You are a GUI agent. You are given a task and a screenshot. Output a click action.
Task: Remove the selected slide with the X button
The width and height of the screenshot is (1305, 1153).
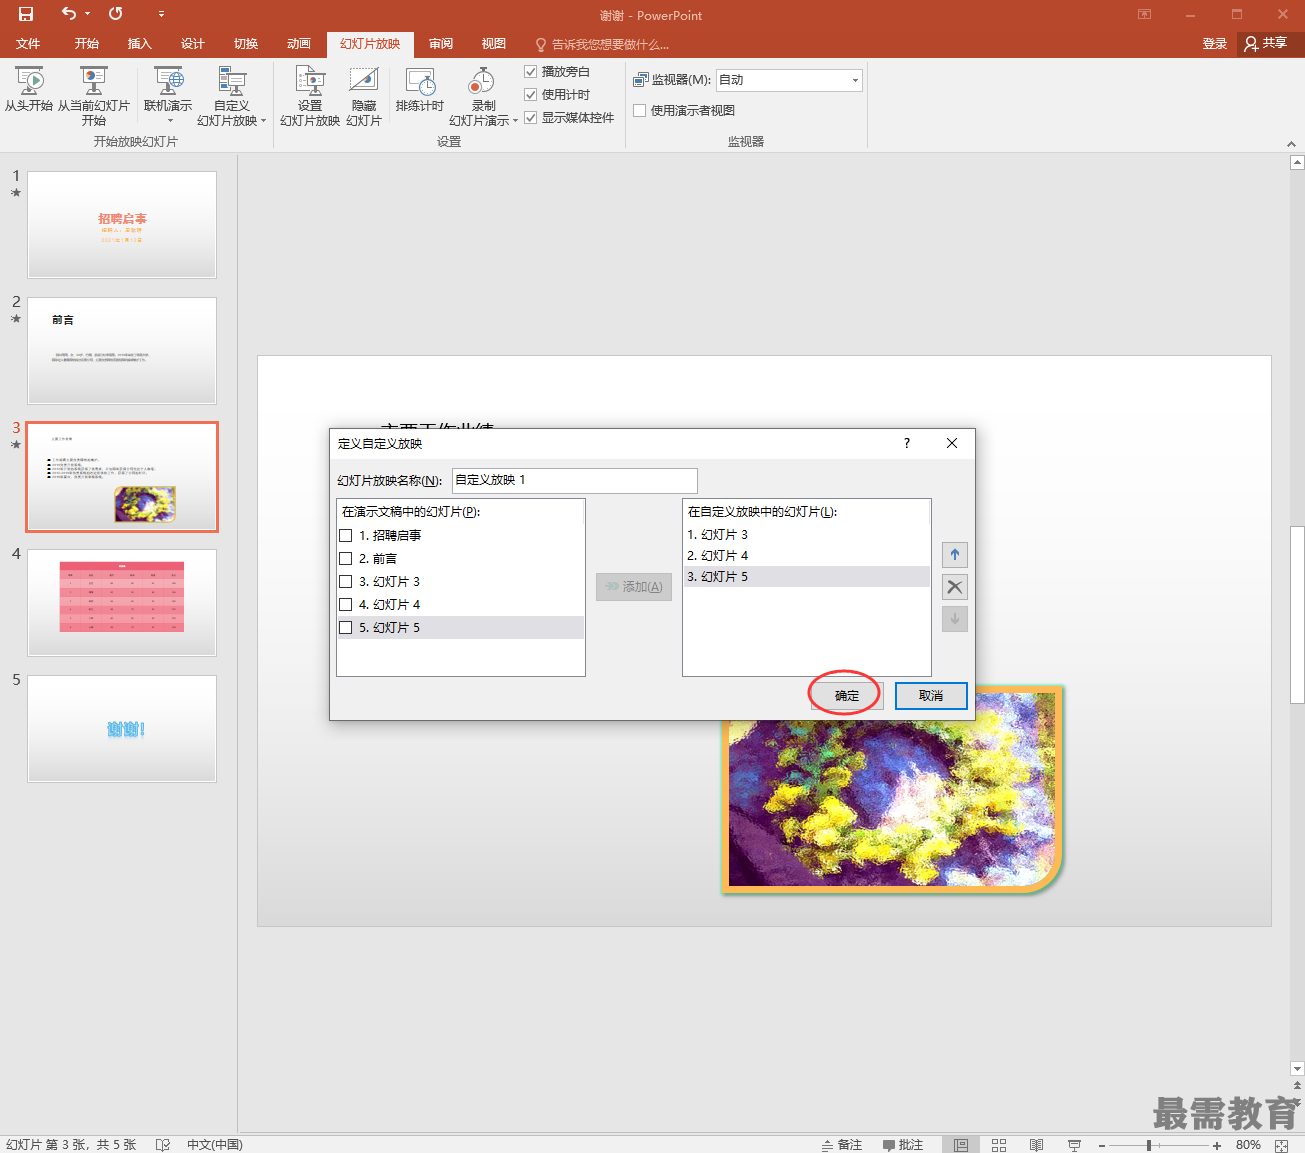point(955,587)
